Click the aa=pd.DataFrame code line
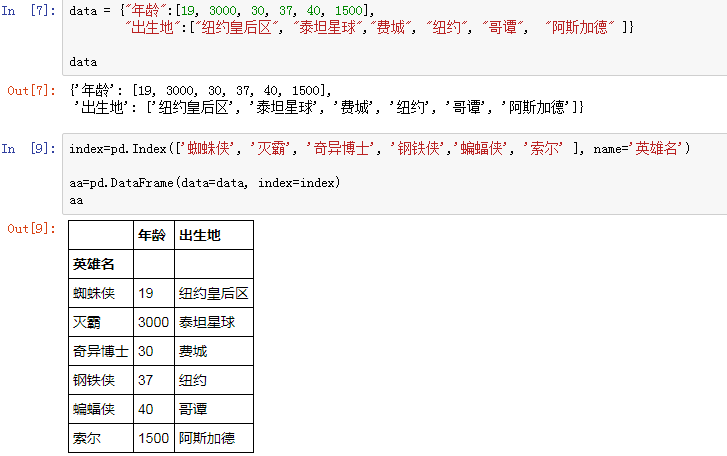The height and width of the screenshot is (456, 727). (x=204, y=183)
